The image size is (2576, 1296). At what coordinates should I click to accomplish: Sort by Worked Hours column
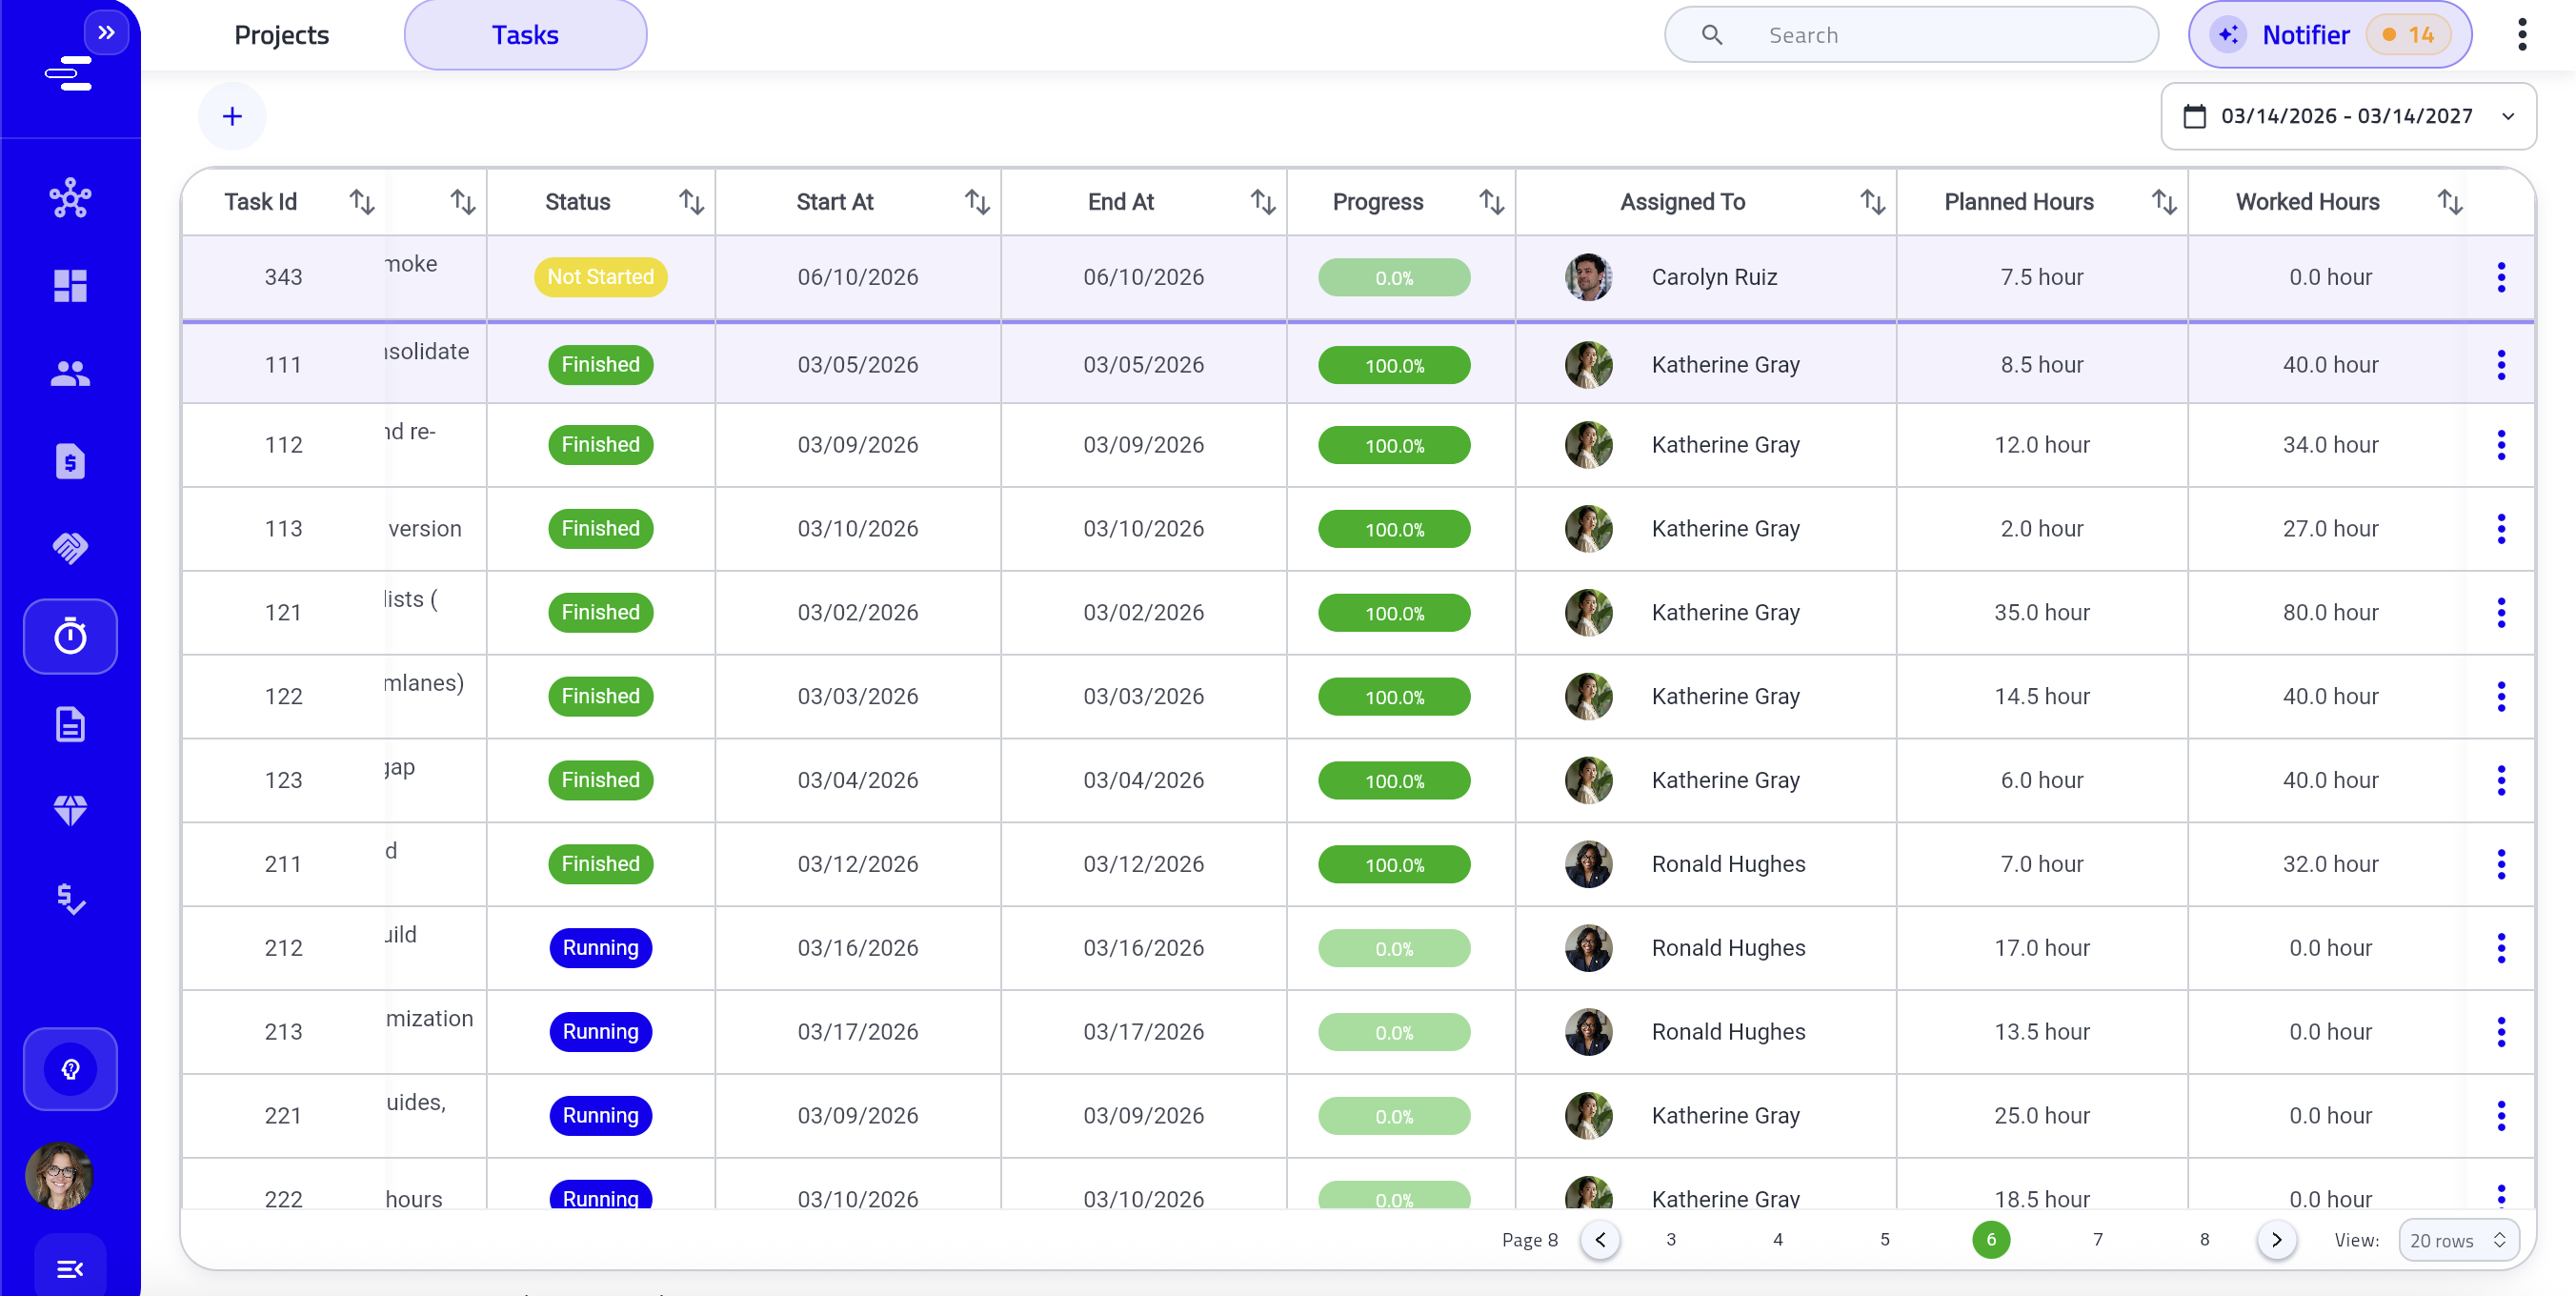click(x=2448, y=201)
